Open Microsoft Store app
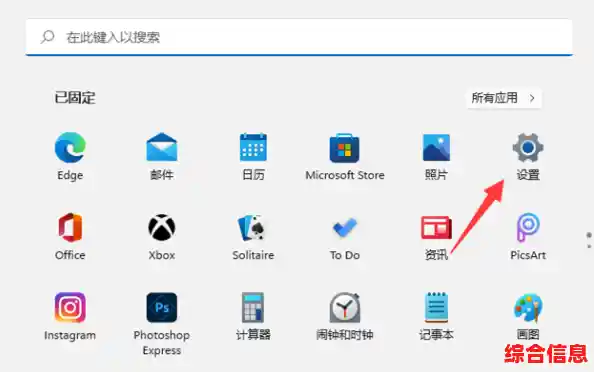 (345, 148)
